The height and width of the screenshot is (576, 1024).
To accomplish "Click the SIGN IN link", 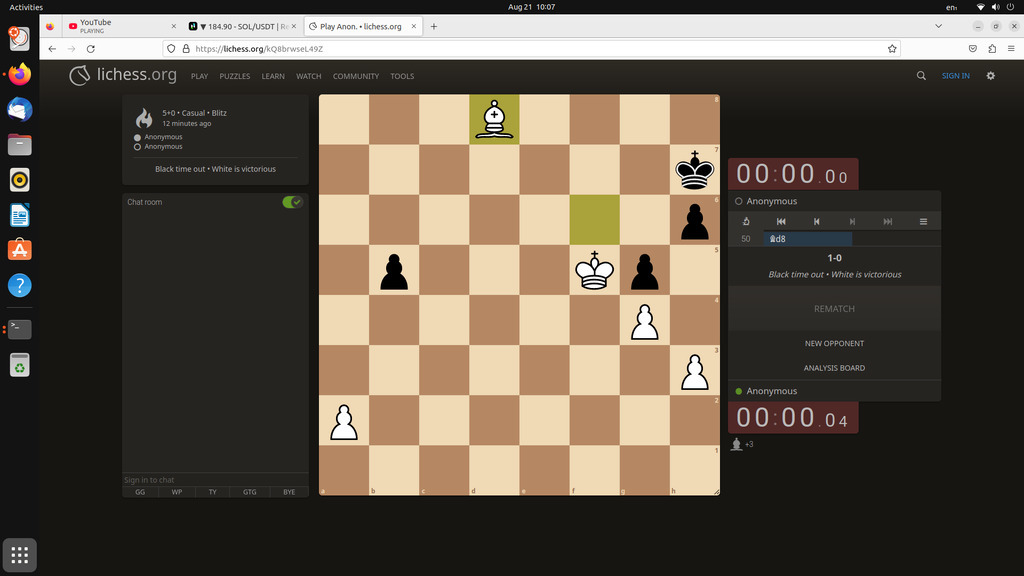I will click(955, 76).
